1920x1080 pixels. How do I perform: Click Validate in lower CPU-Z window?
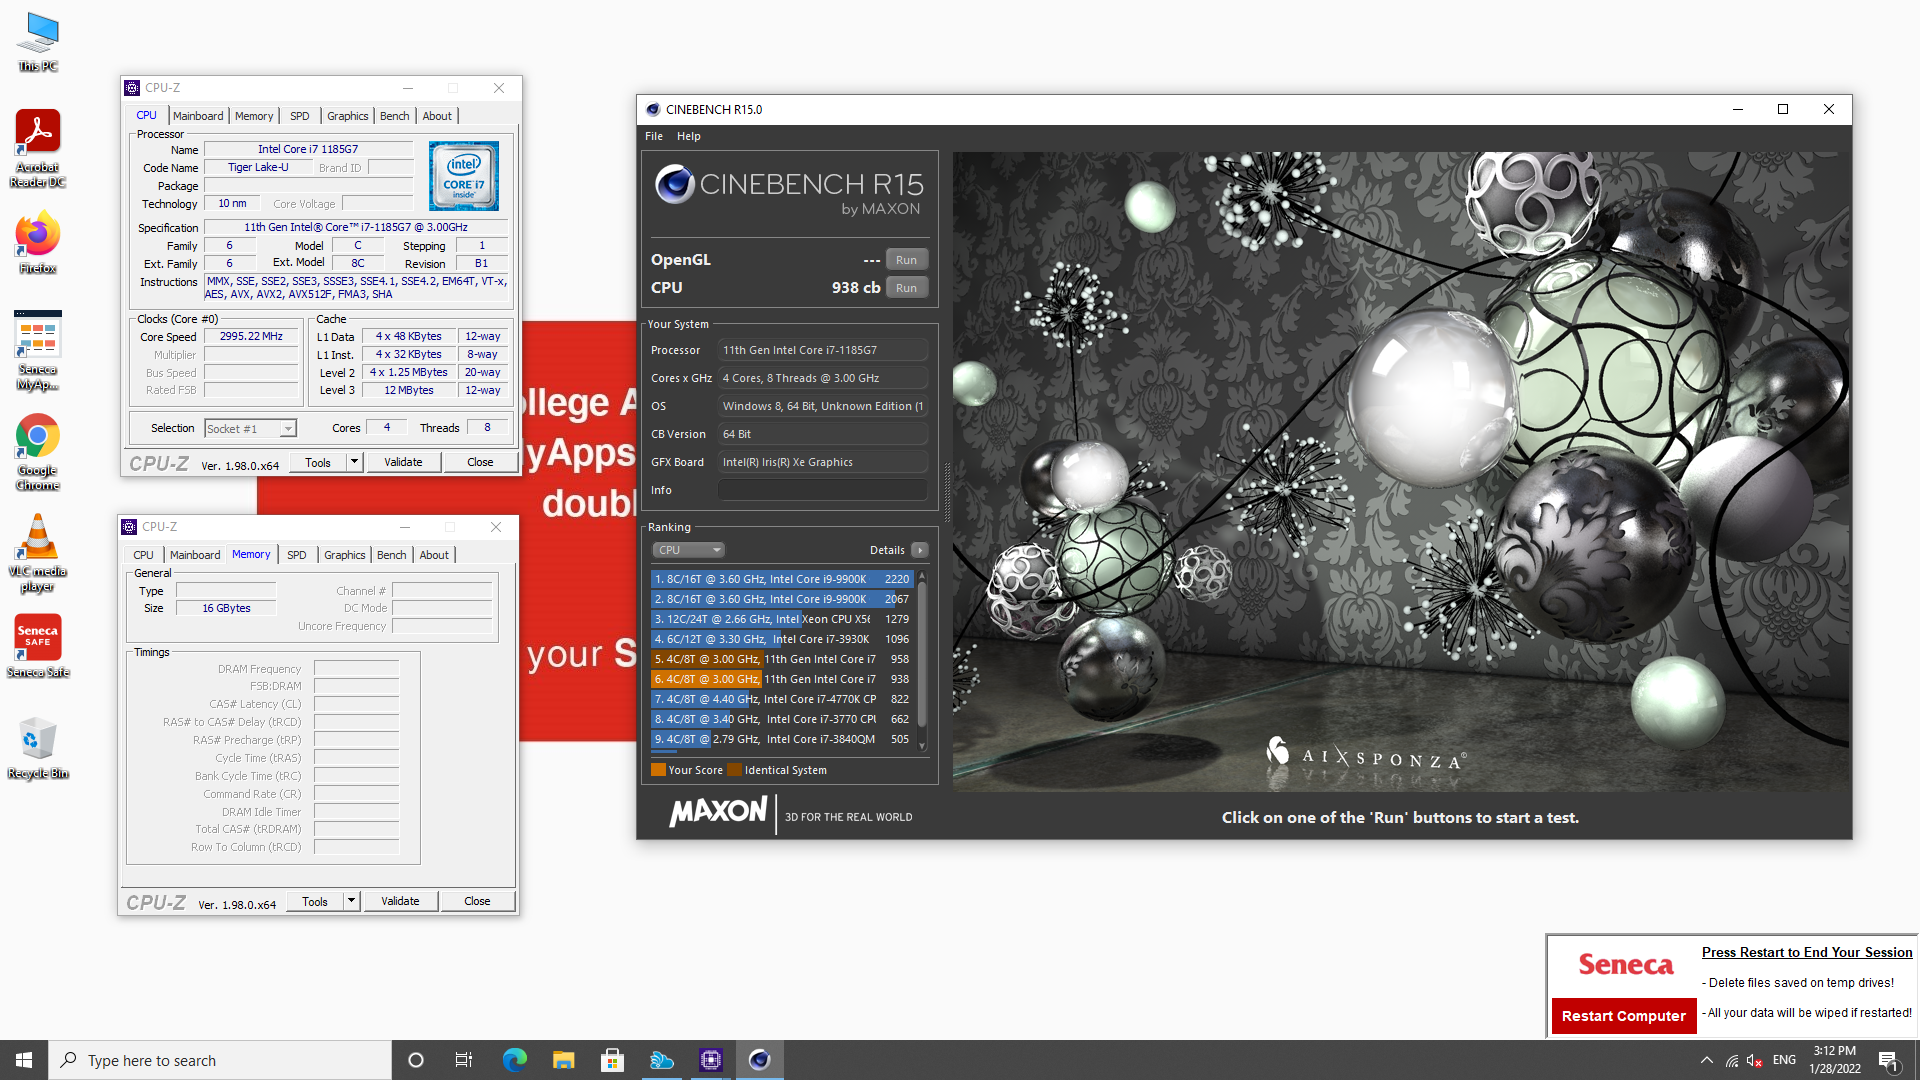tap(400, 901)
